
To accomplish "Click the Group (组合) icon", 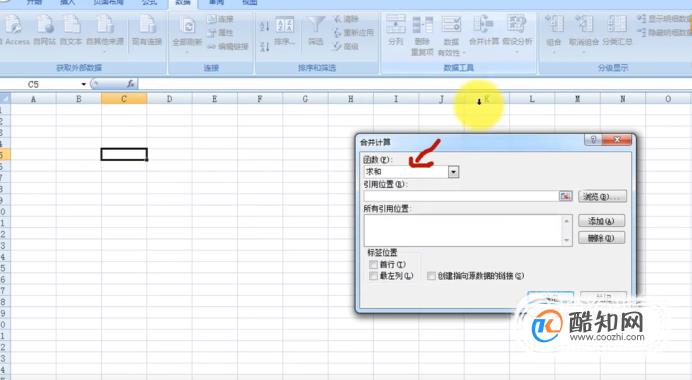I will [x=554, y=25].
